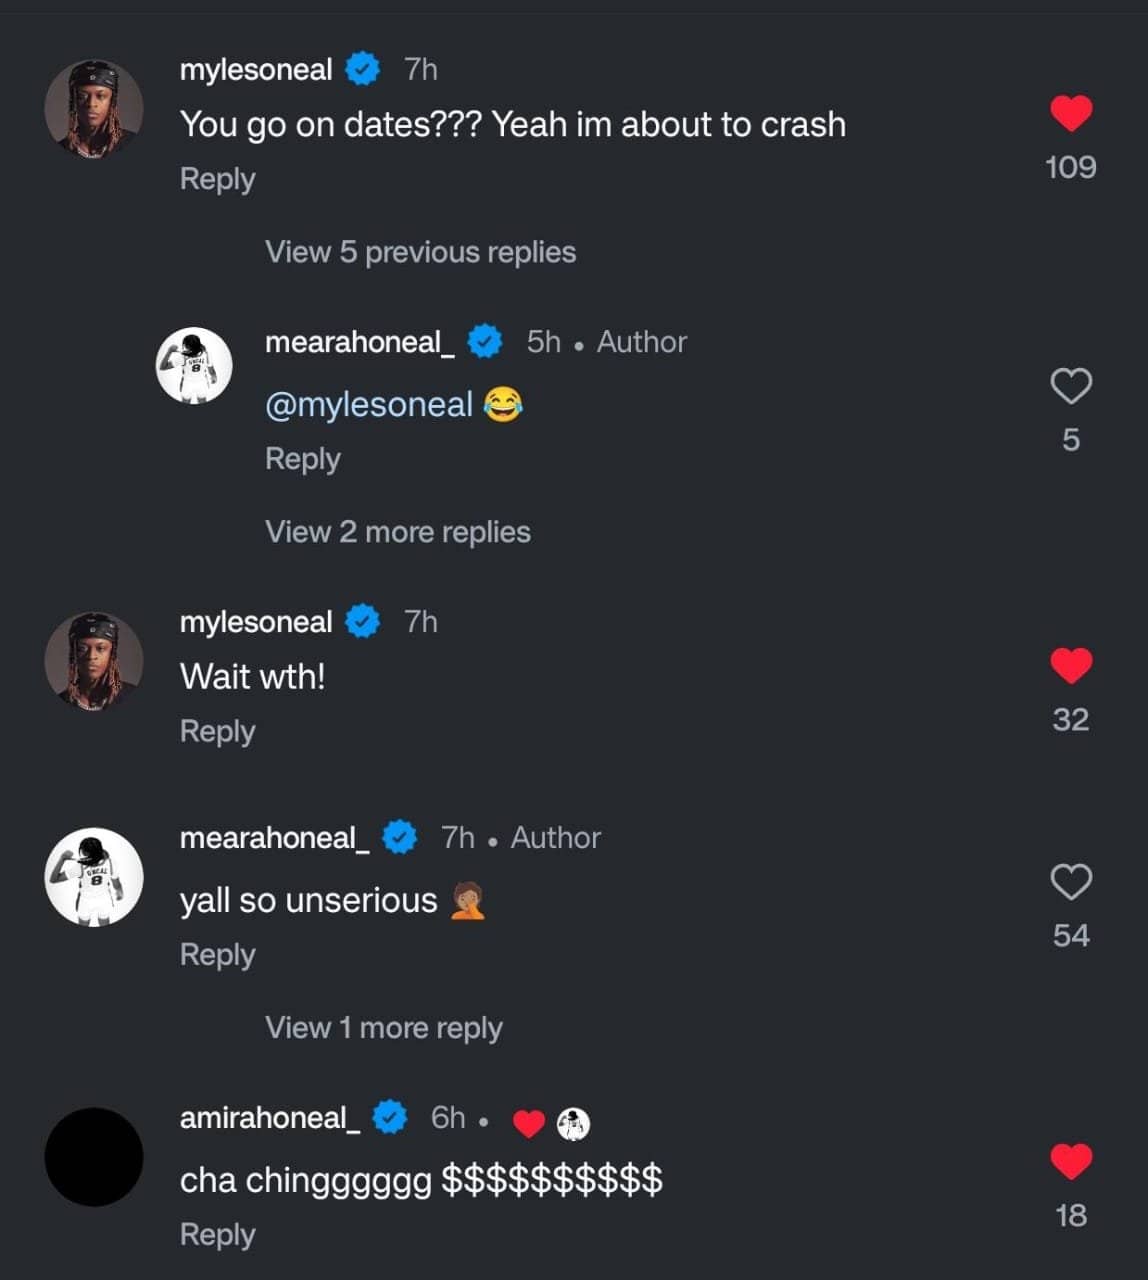Reply to "You go on dates" comment
Screen dimensions: 1148x1280
pyautogui.click(x=217, y=179)
